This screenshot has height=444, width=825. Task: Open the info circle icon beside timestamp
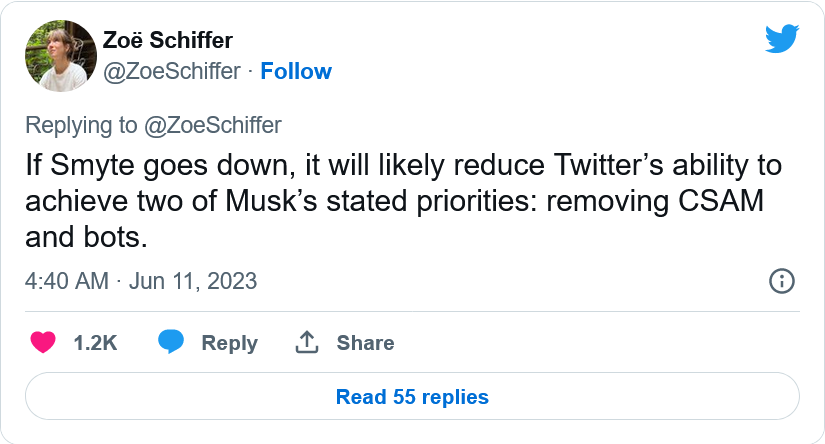[x=781, y=281]
